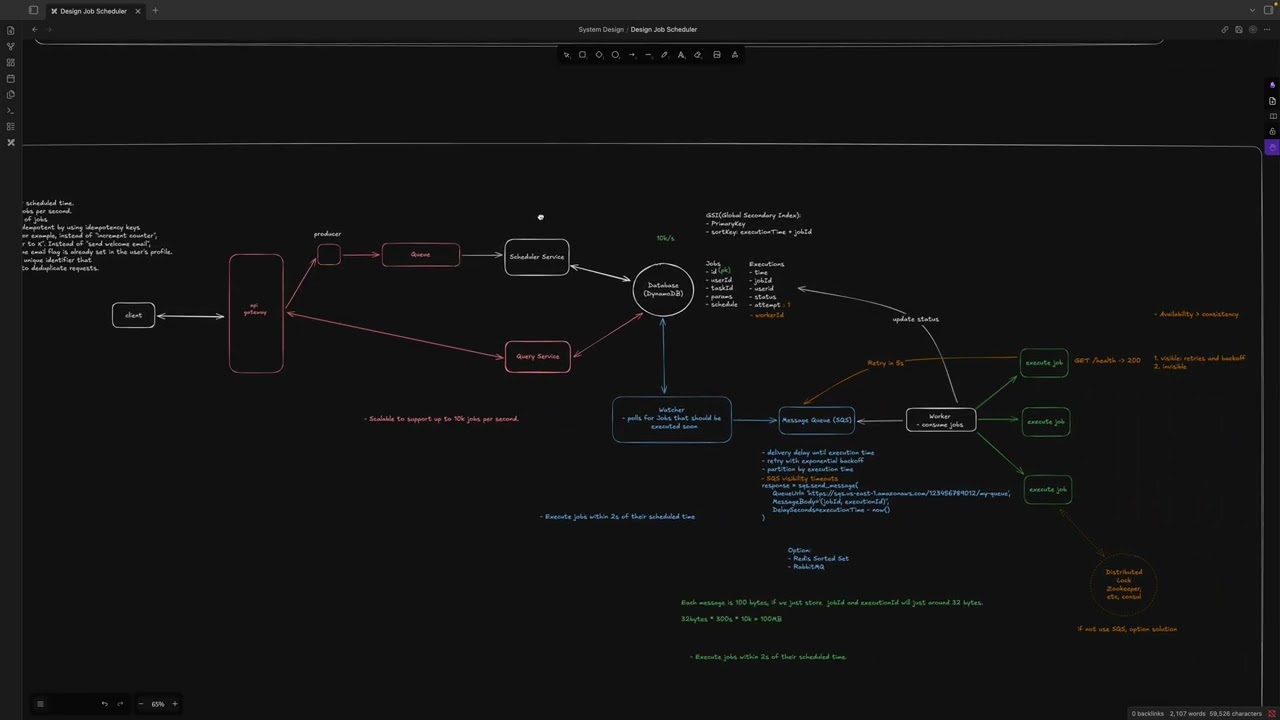This screenshot has width=1280, height=720.
Task: Toggle the left sidebar
Action: coord(33,10)
